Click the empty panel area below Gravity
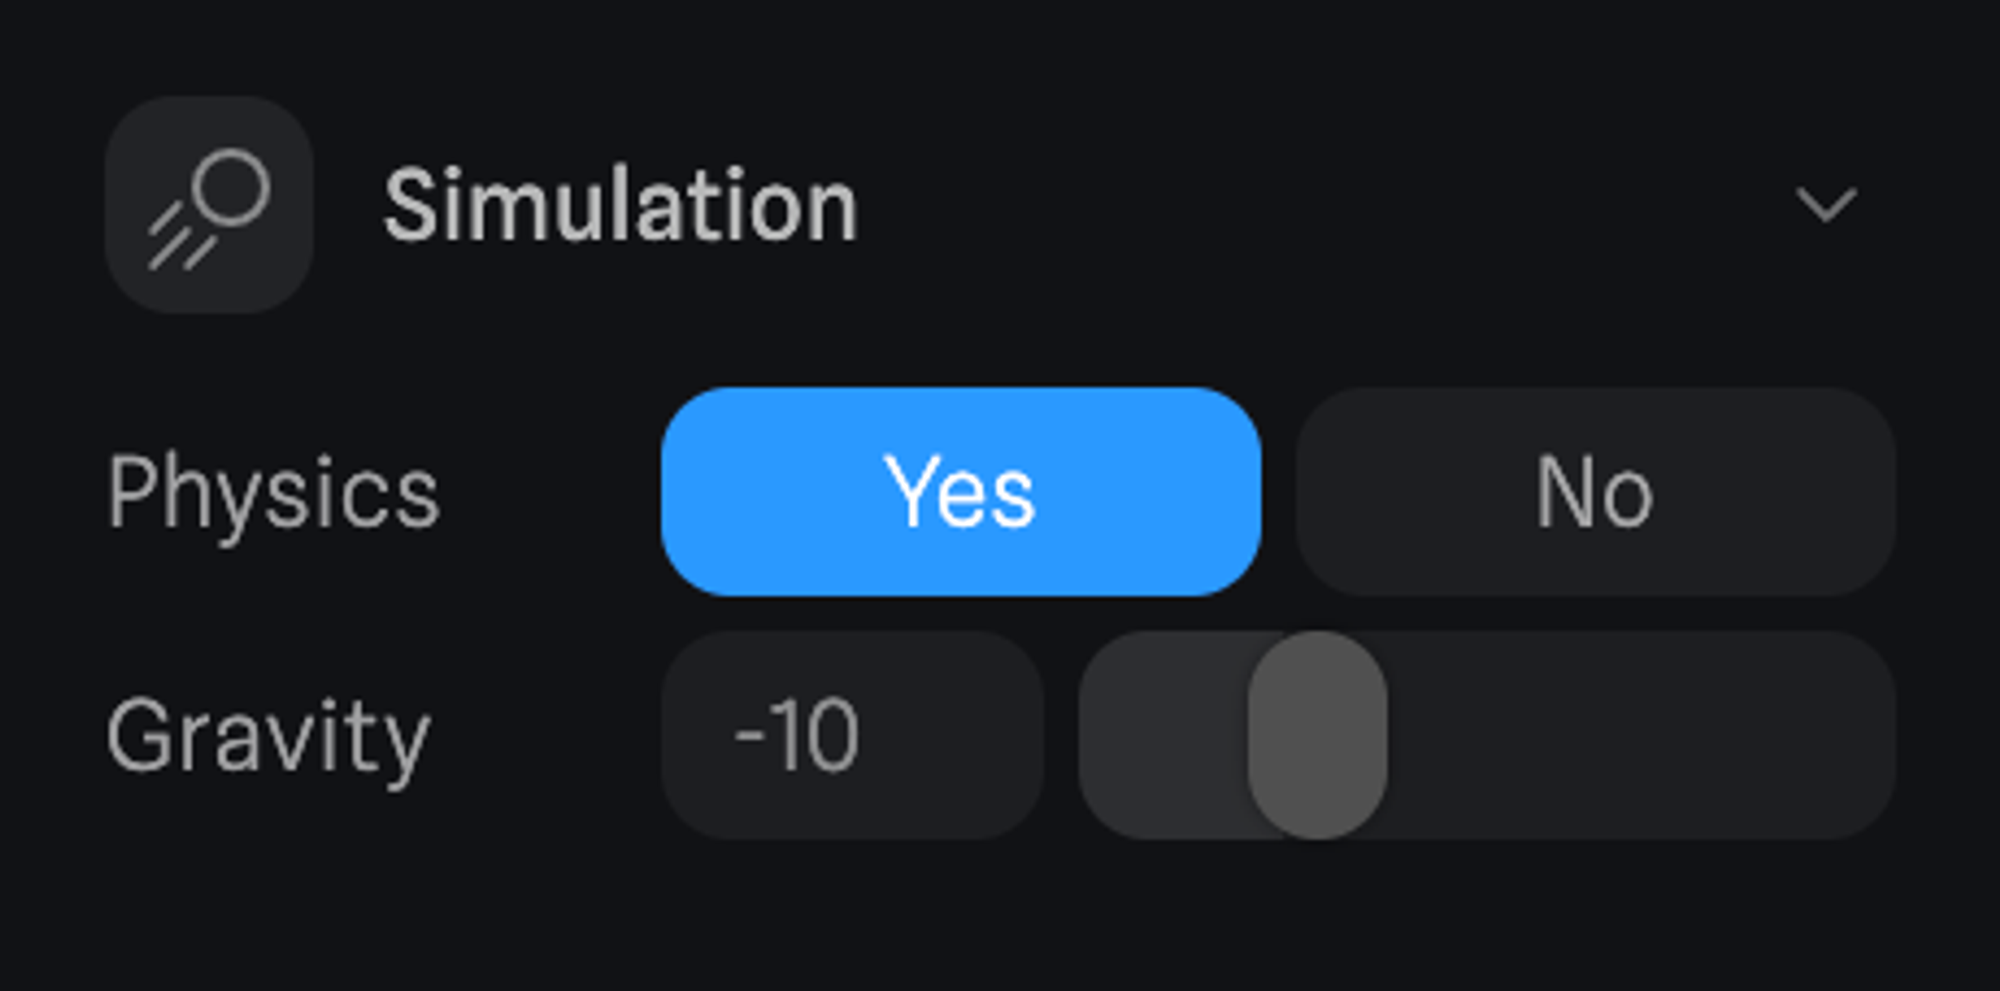The height and width of the screenshot is (991, 2000). (1000, 920)
